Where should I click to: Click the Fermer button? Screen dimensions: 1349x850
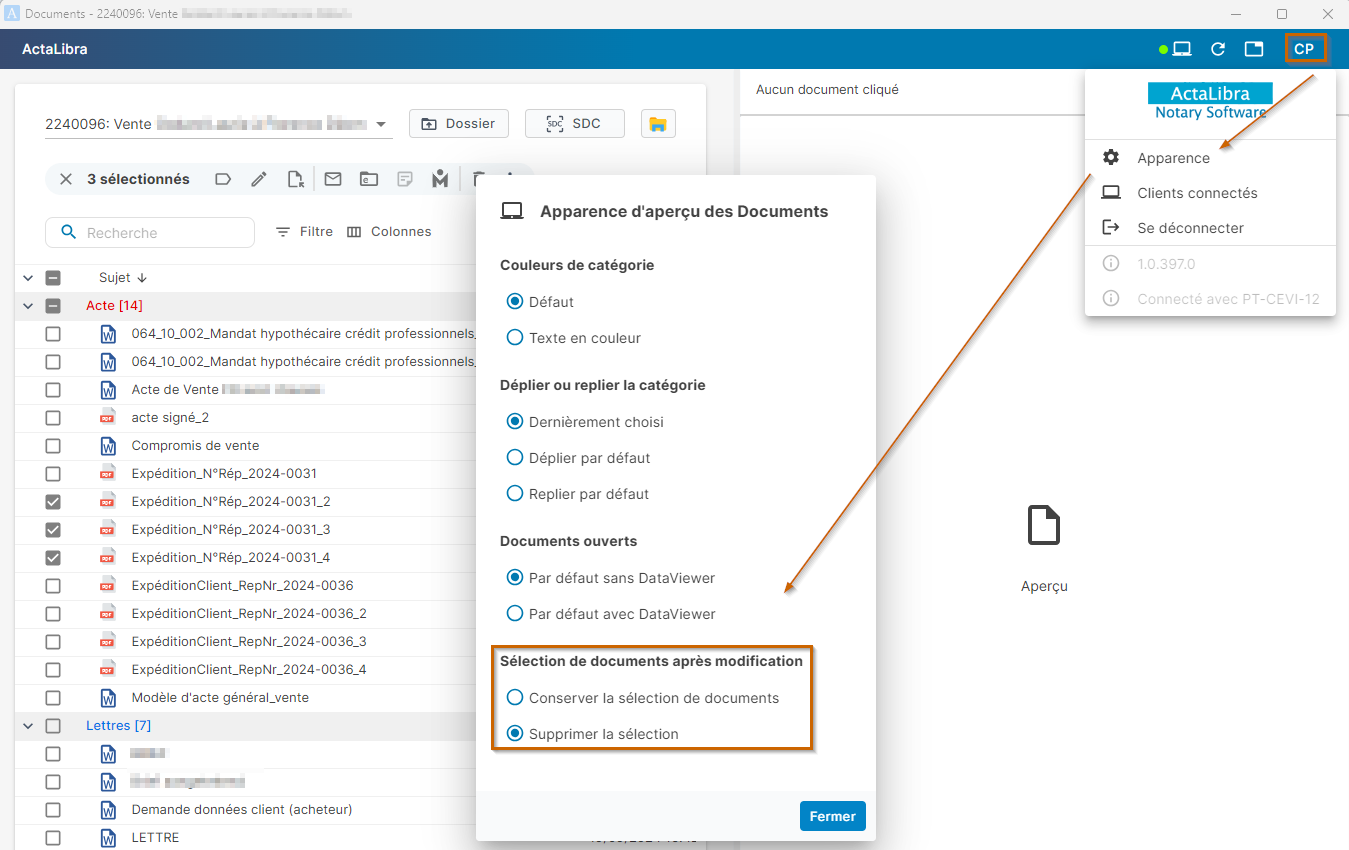(x=833, y=816)
